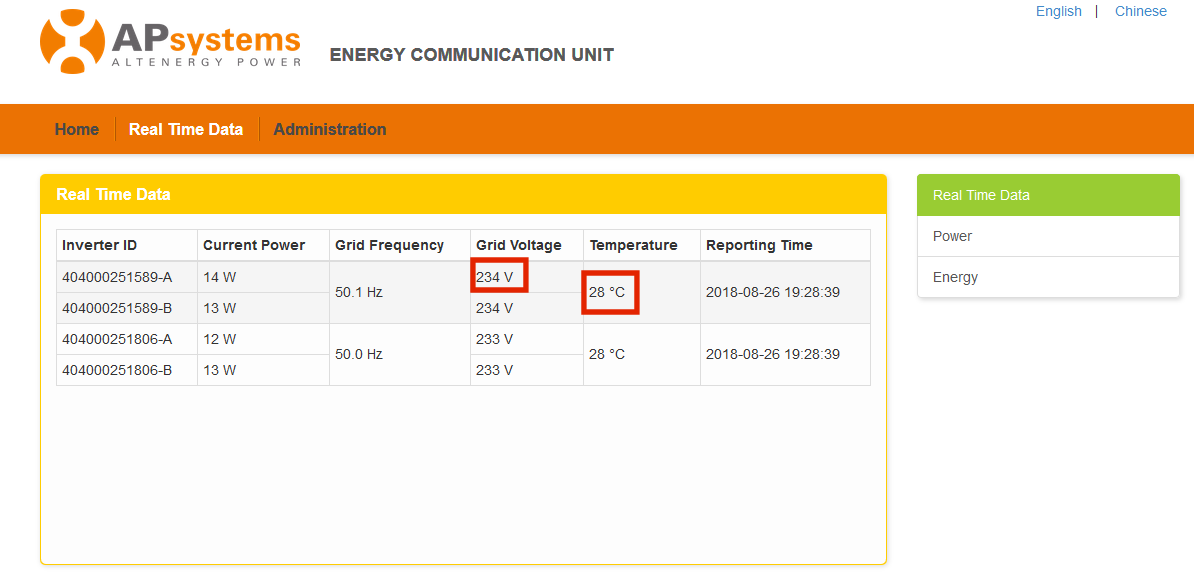Select the Real Time Data nav tab

186,129
